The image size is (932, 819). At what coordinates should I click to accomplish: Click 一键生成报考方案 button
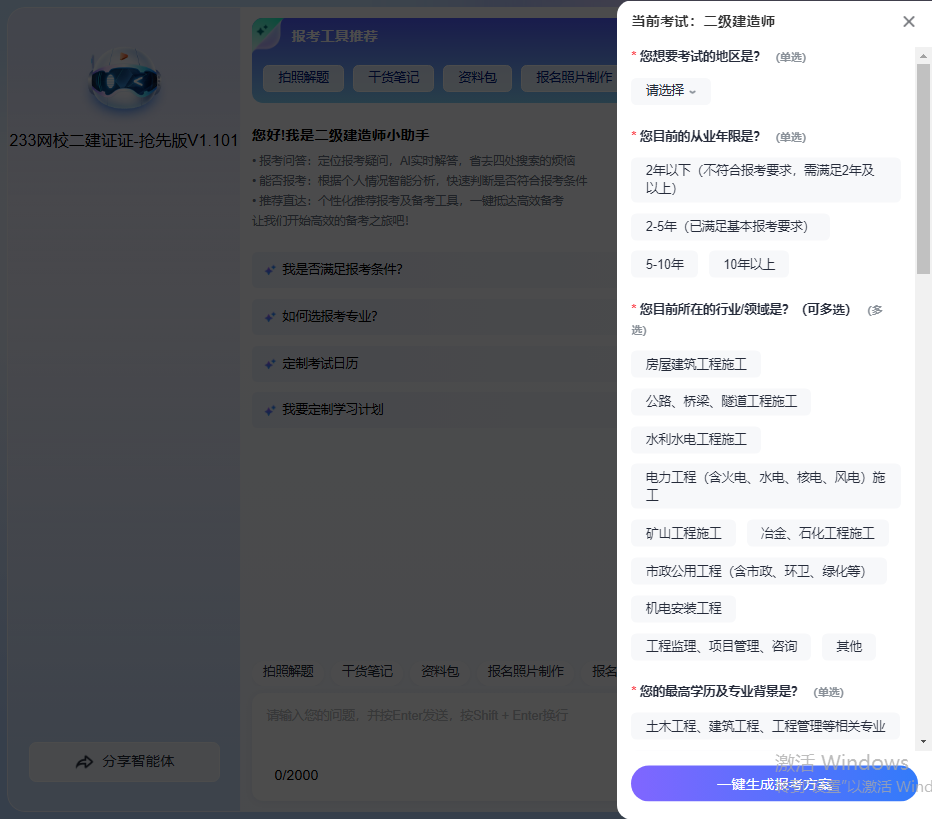tap(773, 784)
